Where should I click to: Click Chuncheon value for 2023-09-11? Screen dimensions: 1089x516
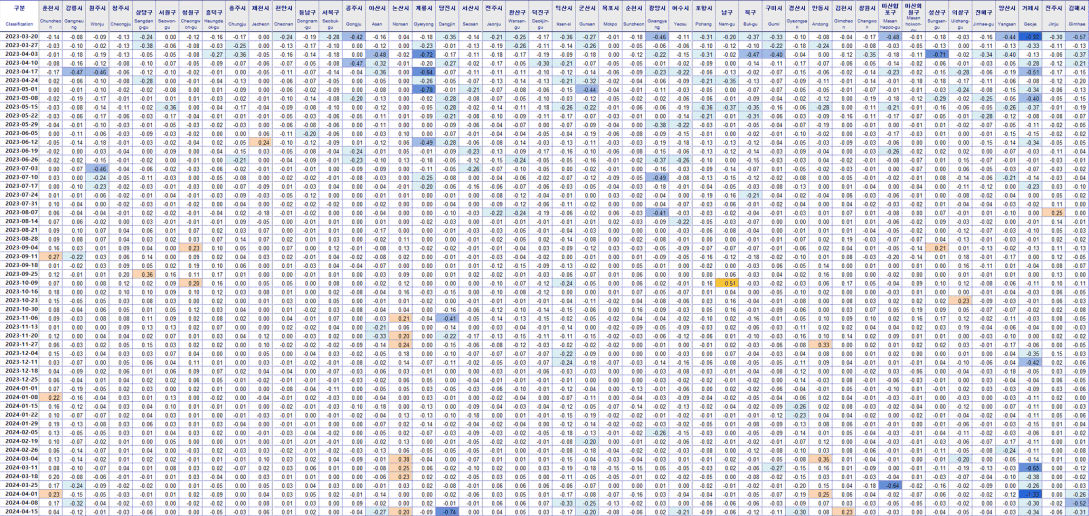[52, 256]
